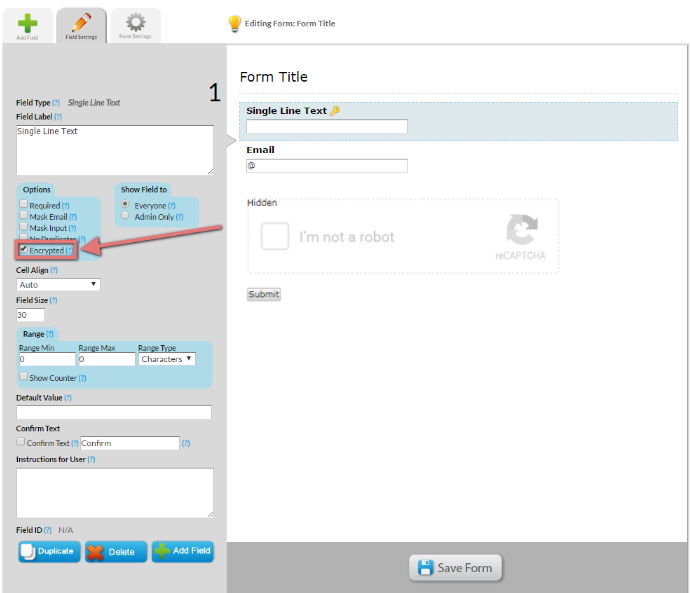
Task: Enable the Show Counter checkbox
Action: tap(23, 377)
